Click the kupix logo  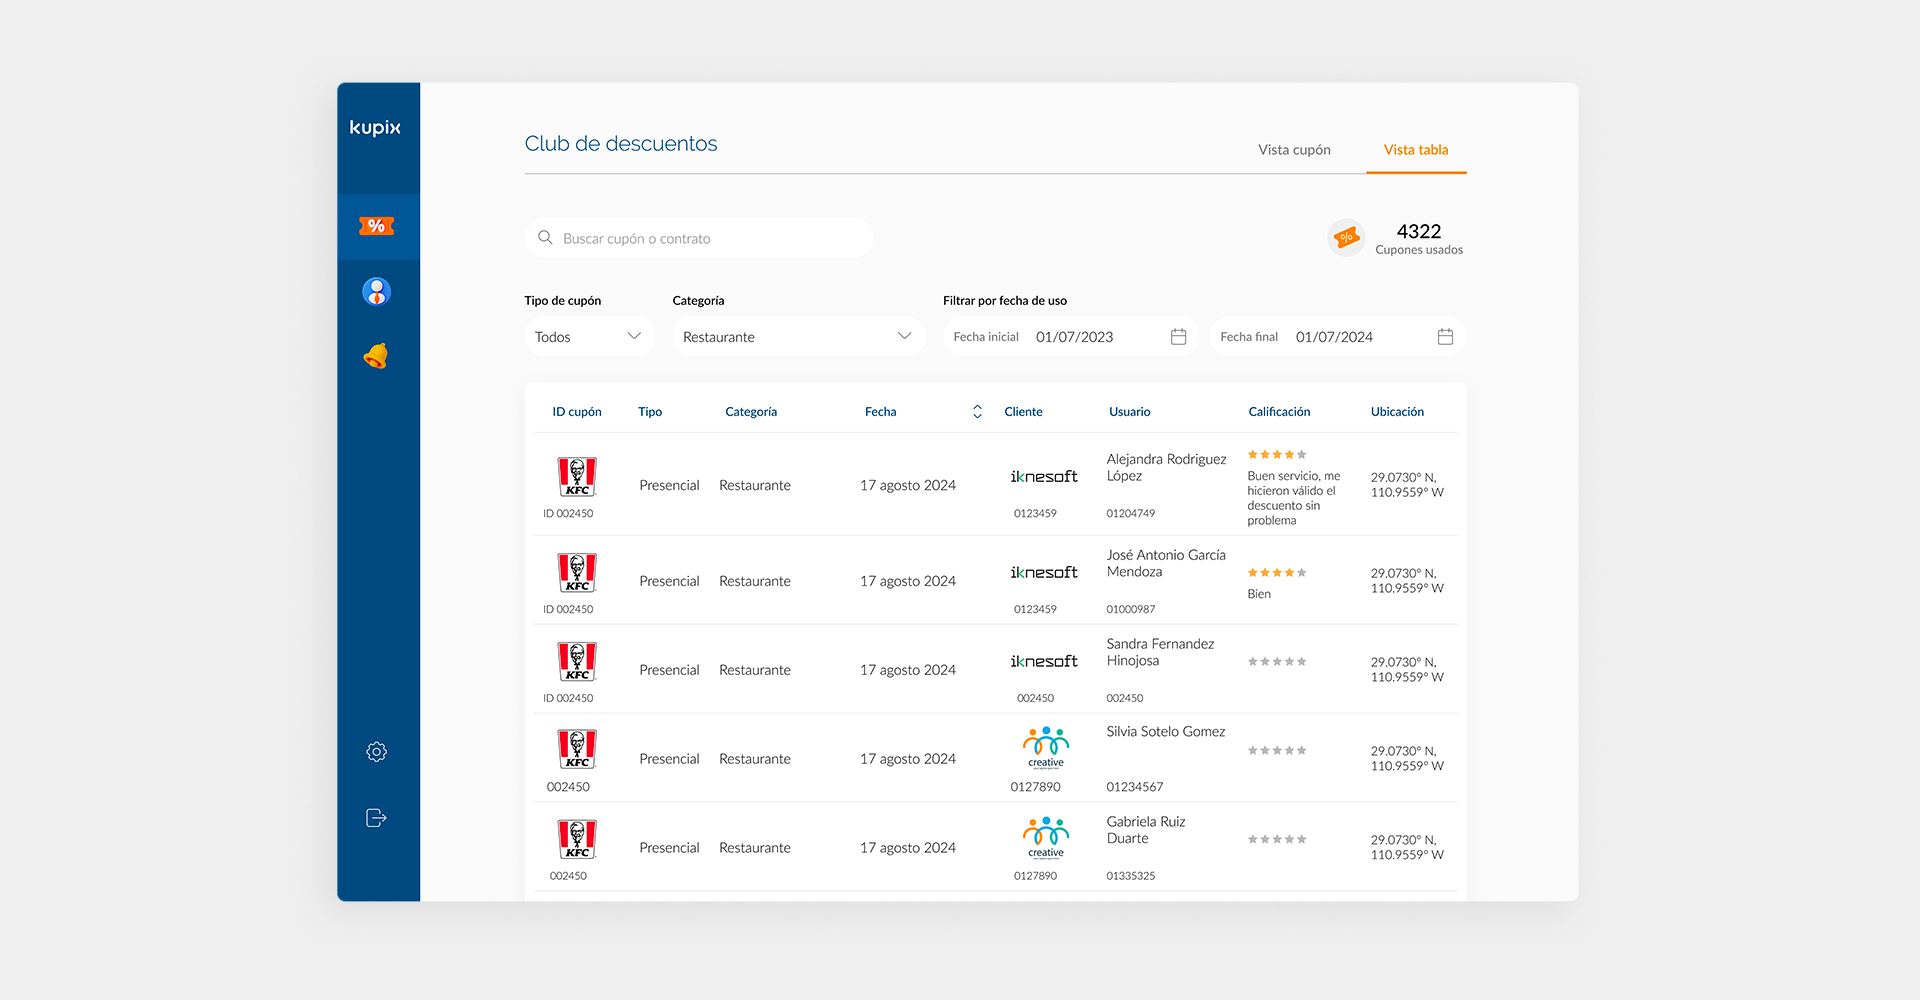375,128
